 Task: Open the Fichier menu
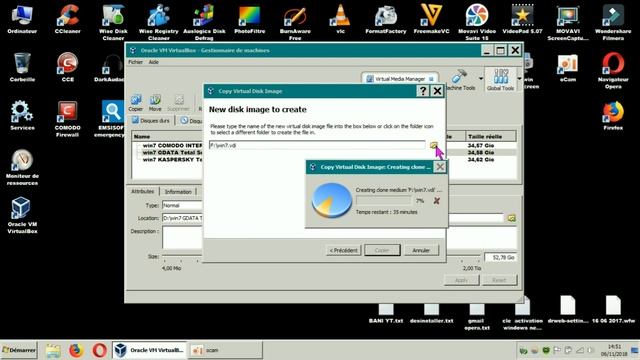pyautogui.click(x=136, y=62)
